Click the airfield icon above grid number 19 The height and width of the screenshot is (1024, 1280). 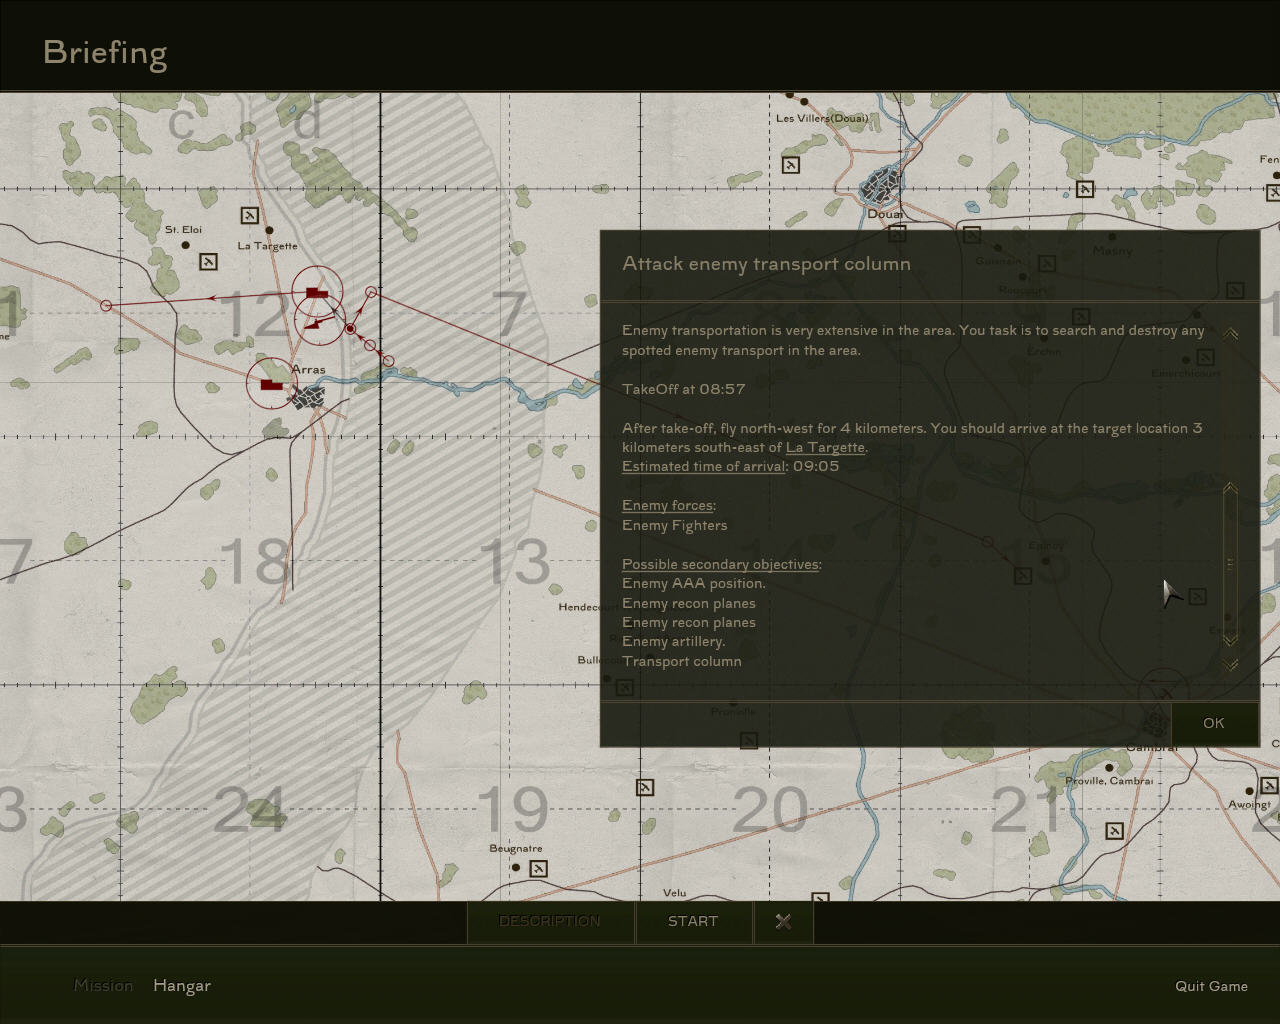pyautogui.click(x=645, y=788)
